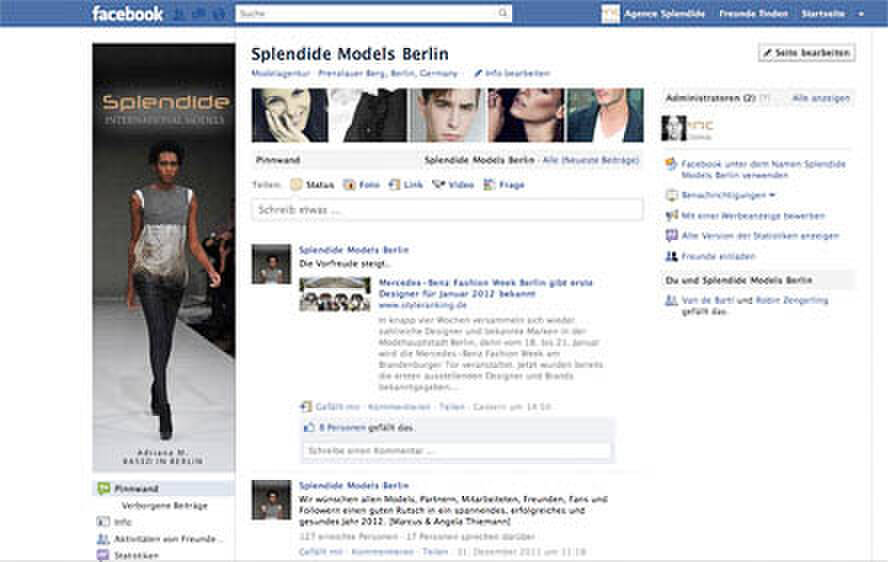This screenshot has width=888, height=562.
Task: Open third photo strip male face thumbnail
Action: pos(447,115)
